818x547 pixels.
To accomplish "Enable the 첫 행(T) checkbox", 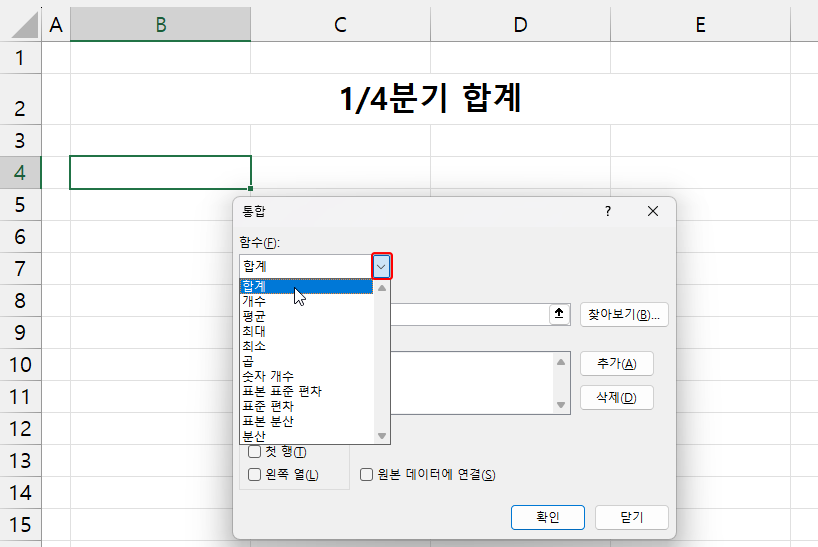I will click(255, 452).
